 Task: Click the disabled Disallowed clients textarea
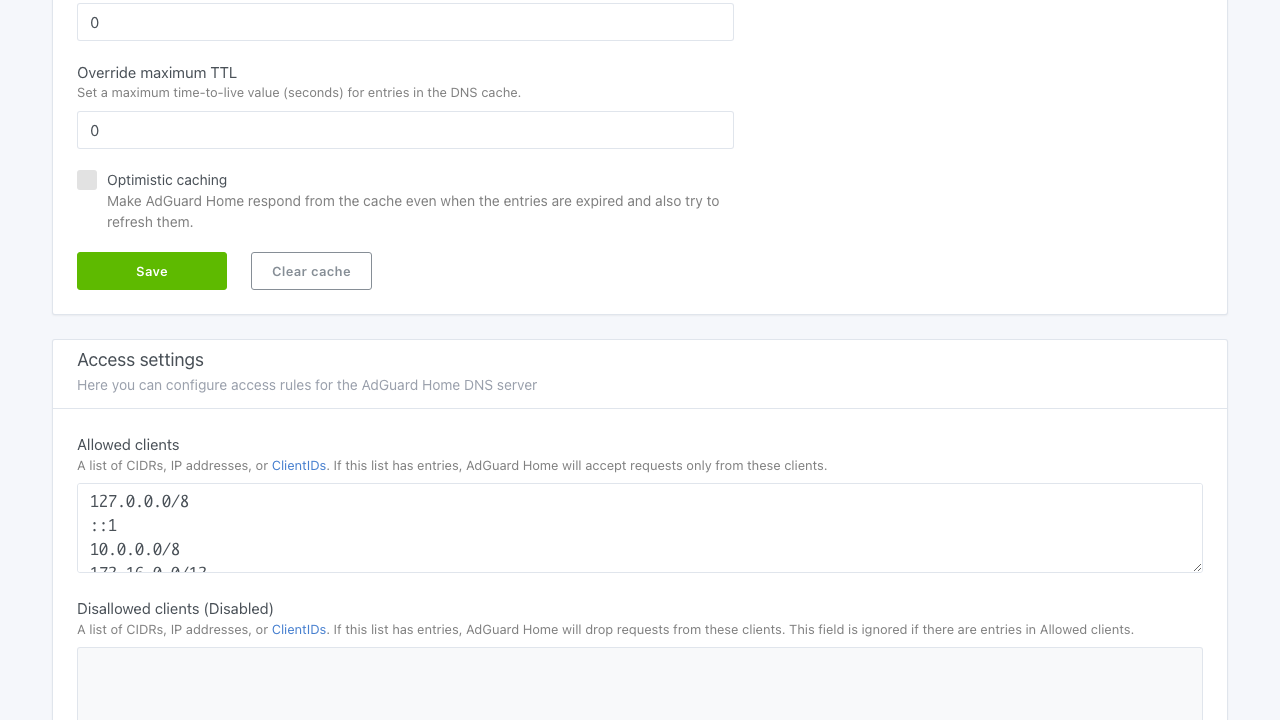(x=640, y=684)
